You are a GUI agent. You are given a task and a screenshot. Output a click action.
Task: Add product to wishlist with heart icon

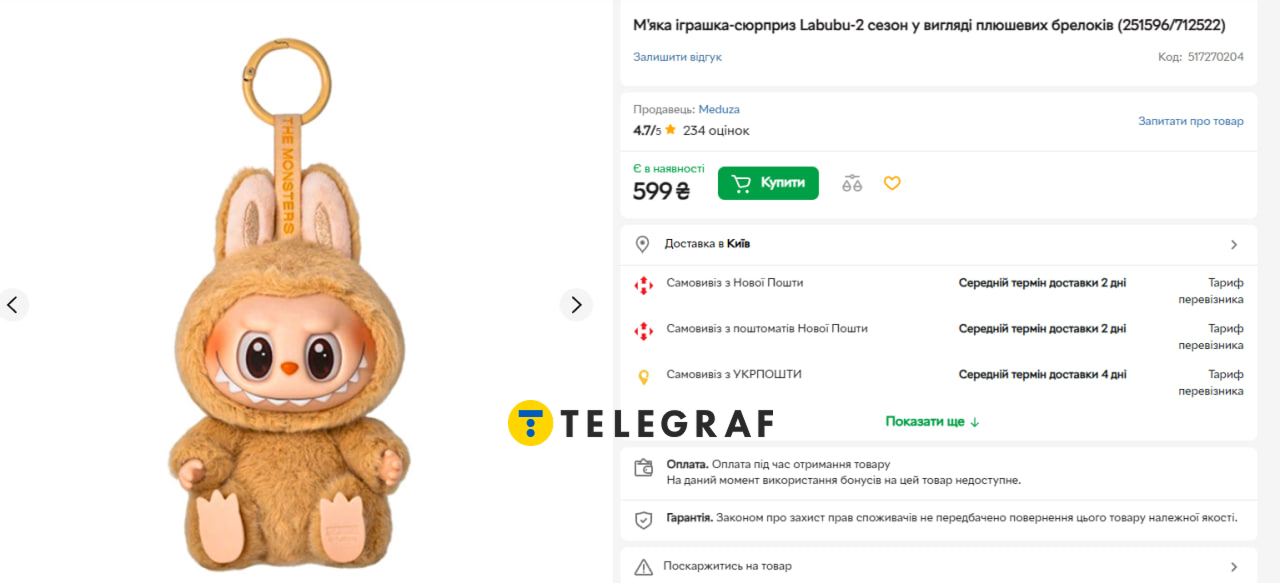point(892,183)
